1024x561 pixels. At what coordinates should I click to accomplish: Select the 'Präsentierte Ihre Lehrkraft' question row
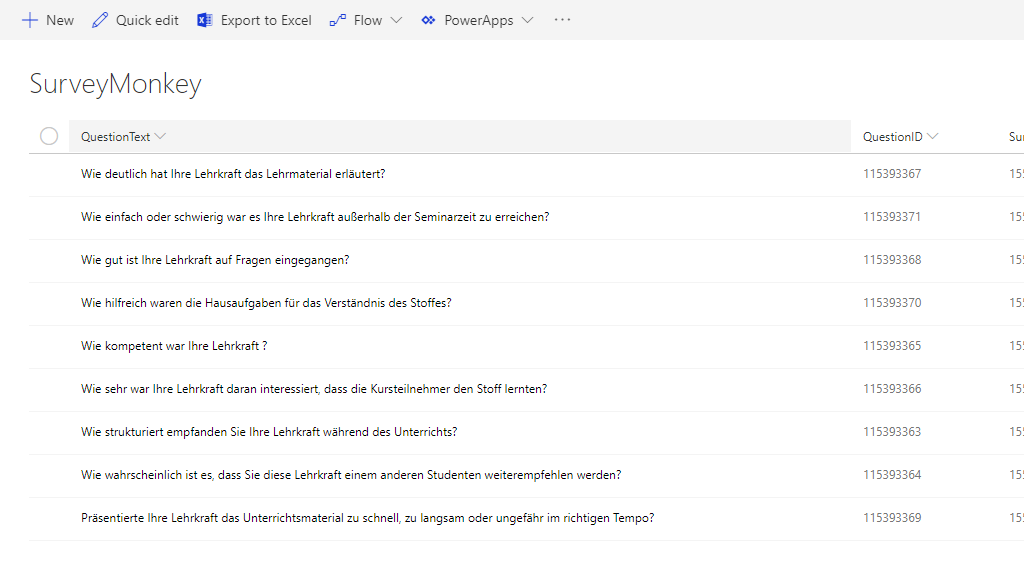[x=49, y=518]
